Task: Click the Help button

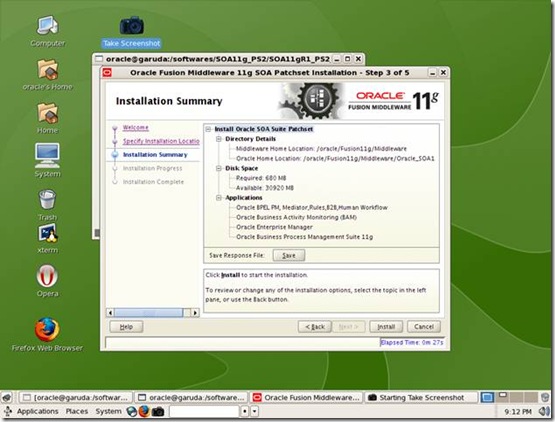Action: [126, 327]
